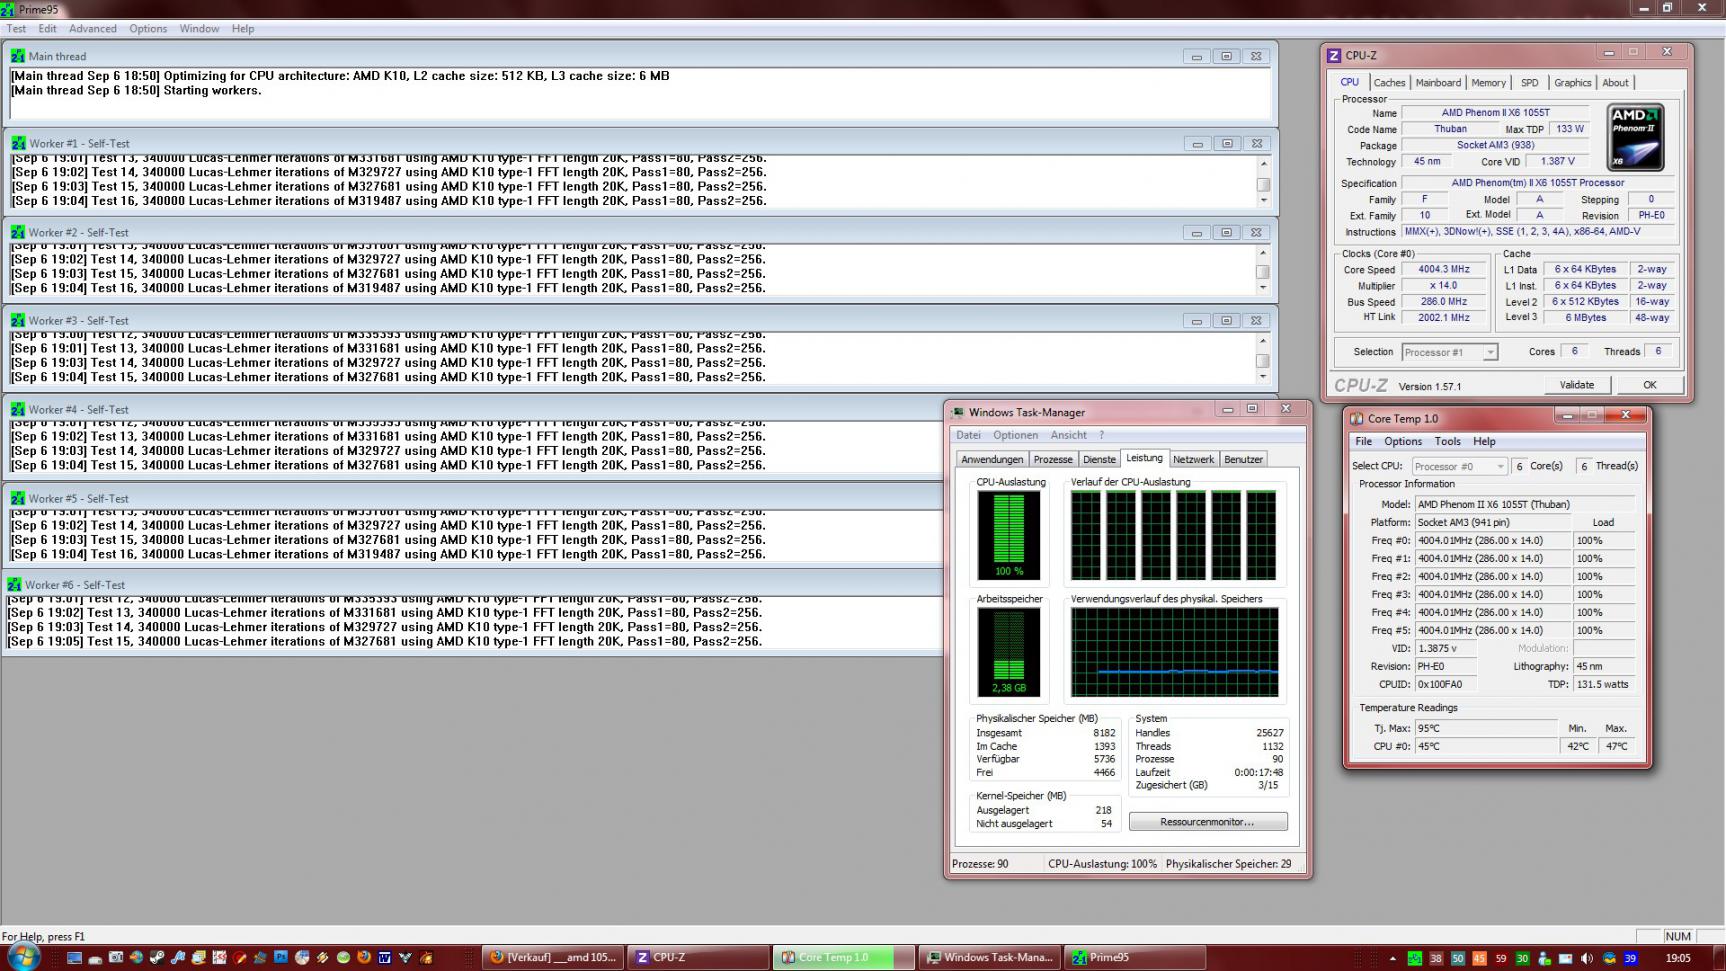Click the camera icon in the quick launch bar

coord(116,958)
